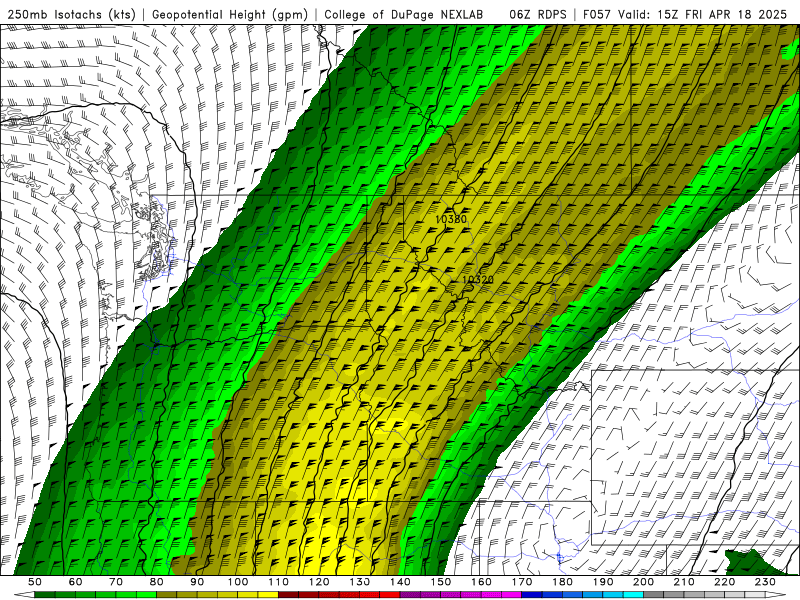This screenshot has height=600, width=800.
Task: Click the 110 knot colorbar label
Action: [x=279, y=582]
